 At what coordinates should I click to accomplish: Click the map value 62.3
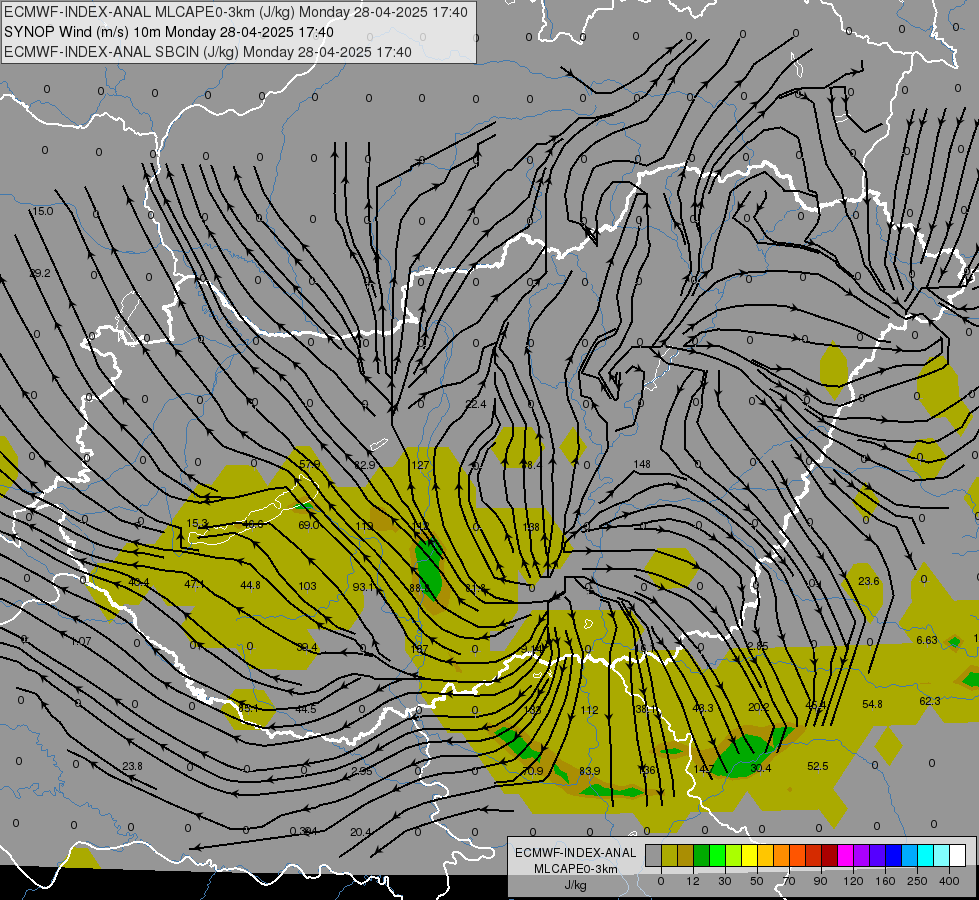[930, 701]
